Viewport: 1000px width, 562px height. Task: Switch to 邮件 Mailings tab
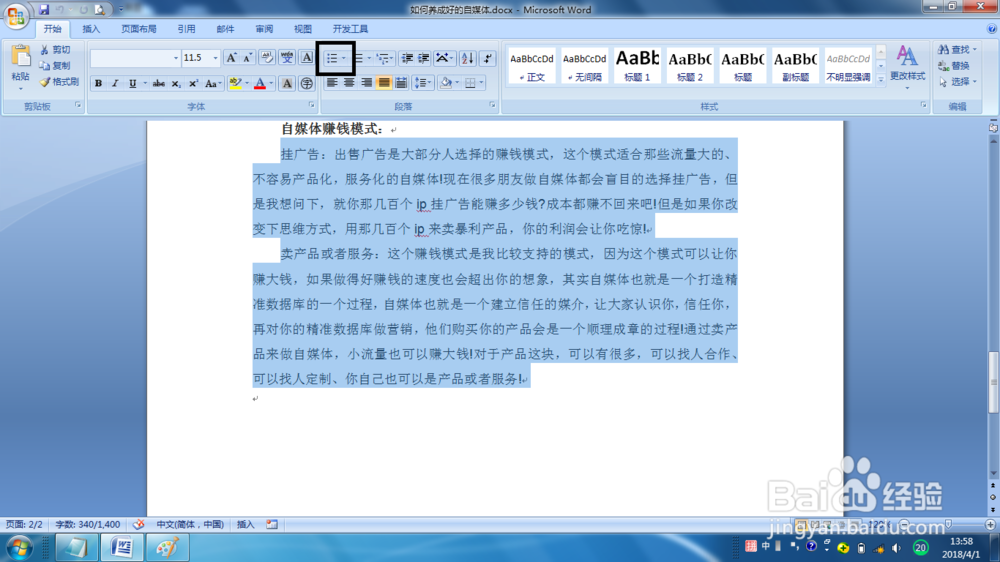coord(225,29)
